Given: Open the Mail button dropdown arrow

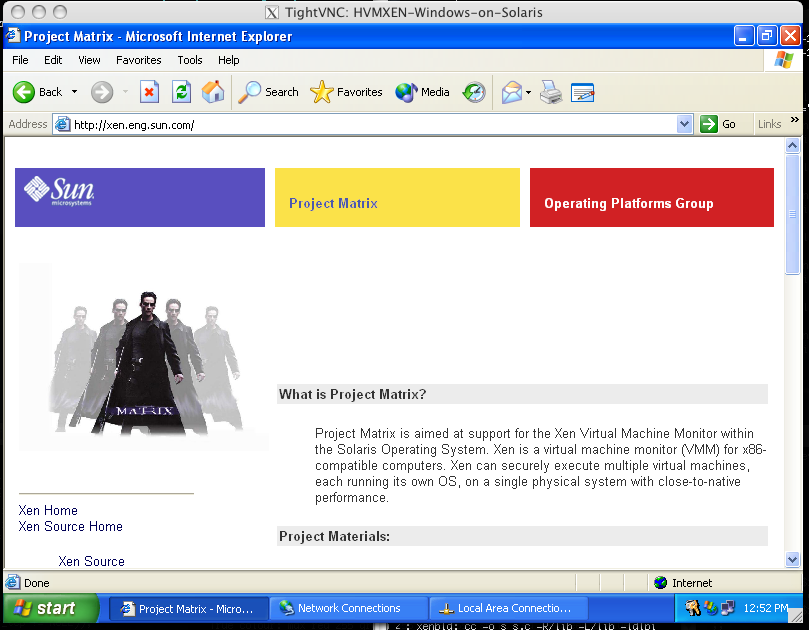Looking at the screenshot, I should (529, 92).
